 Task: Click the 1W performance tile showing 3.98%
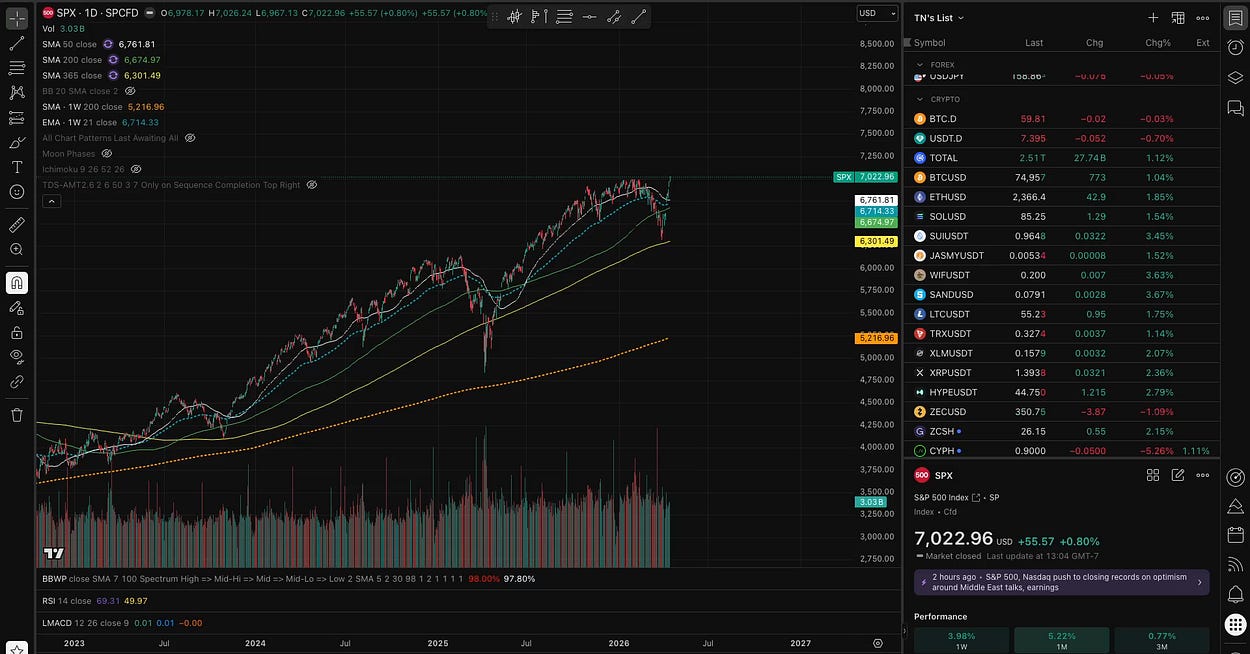coord(961,640)
